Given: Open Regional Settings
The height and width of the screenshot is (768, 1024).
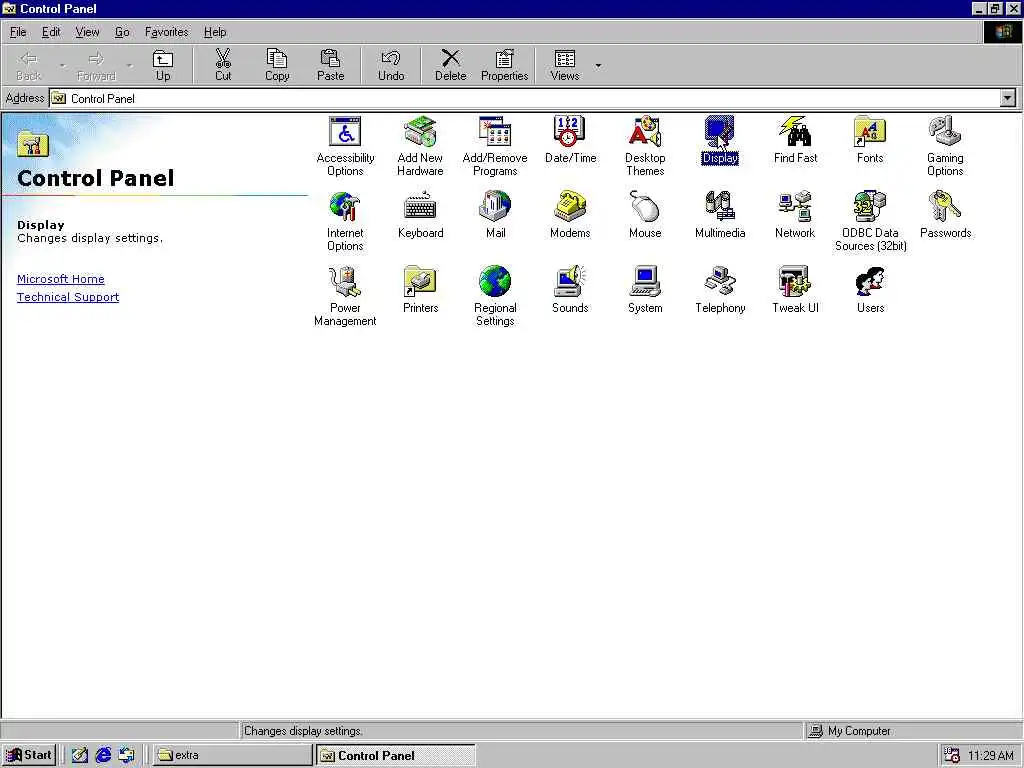Looking at the screenshot, I should (x=495, y=296).
